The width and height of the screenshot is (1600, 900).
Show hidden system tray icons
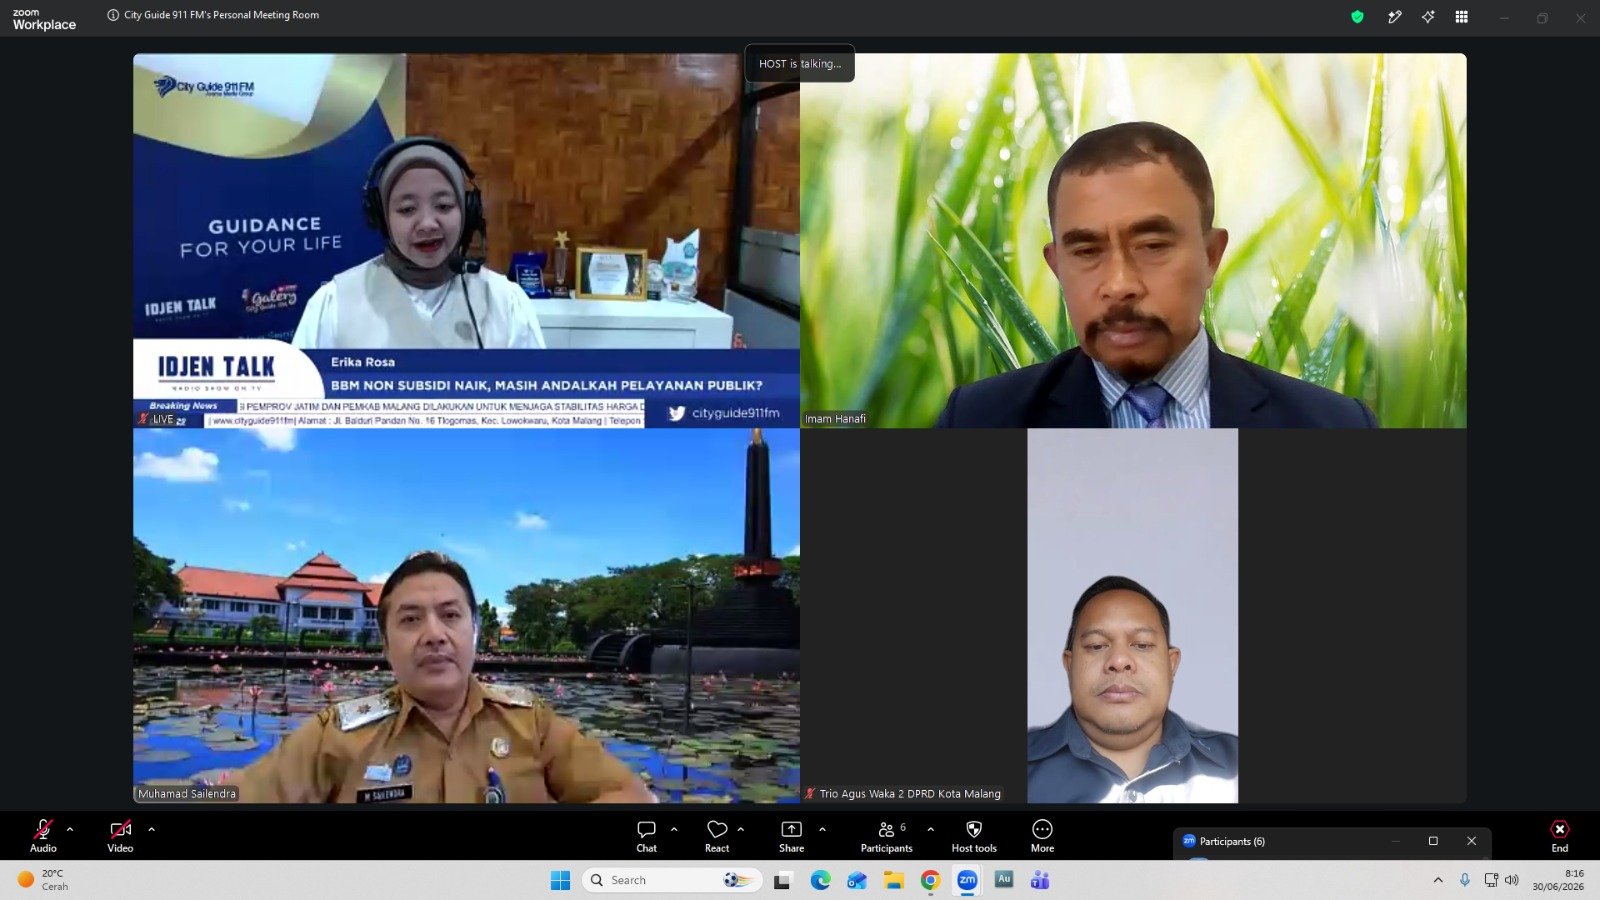(x=1438, y=880)
